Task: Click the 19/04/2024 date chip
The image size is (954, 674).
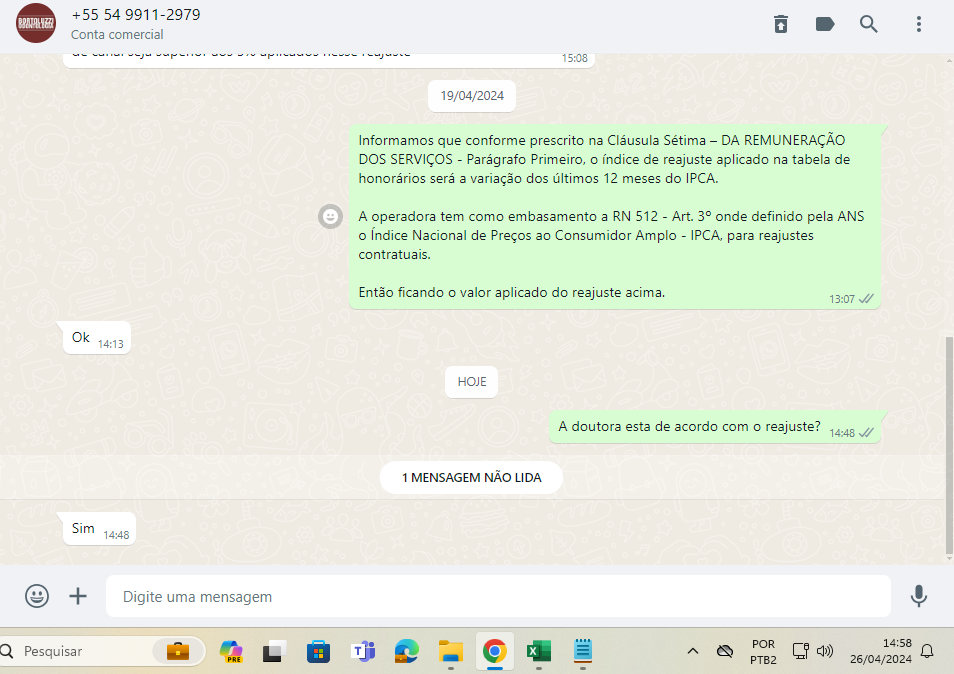Action: (x=472, y=96)
